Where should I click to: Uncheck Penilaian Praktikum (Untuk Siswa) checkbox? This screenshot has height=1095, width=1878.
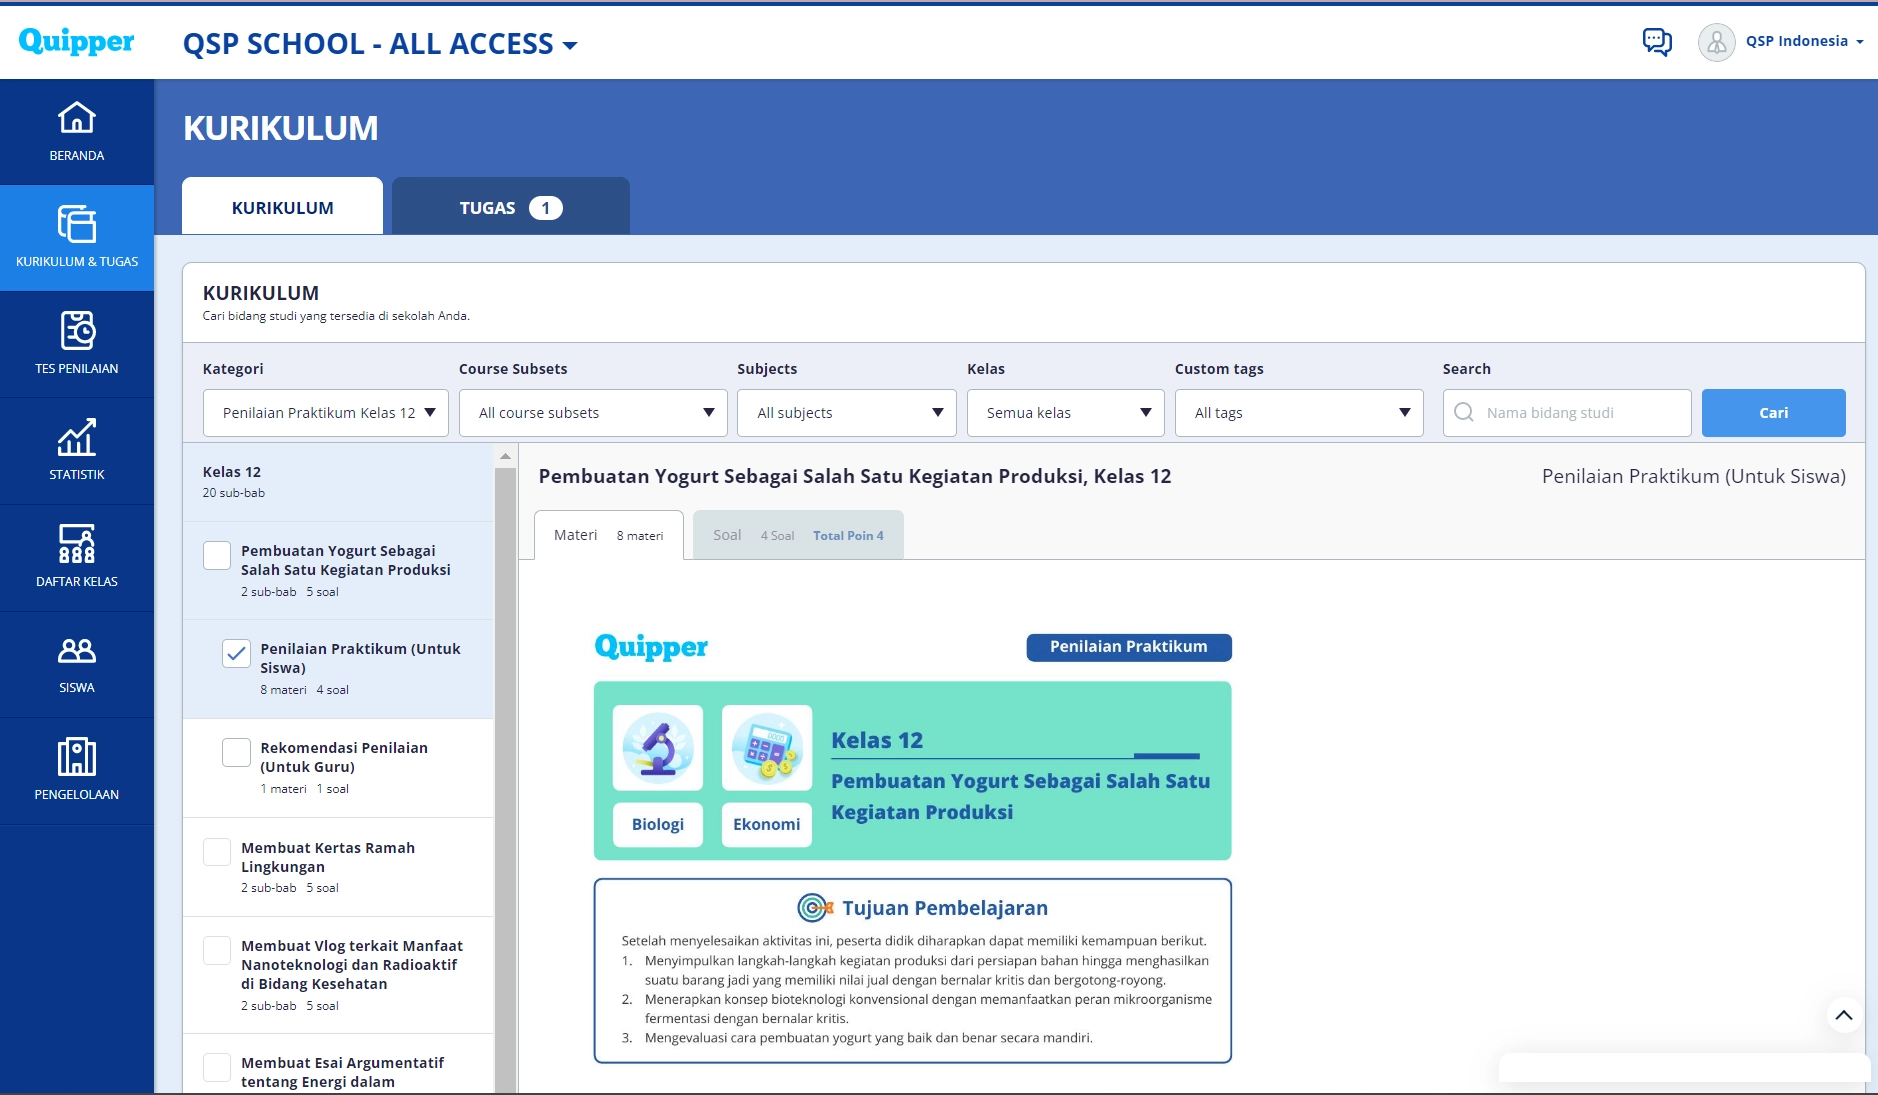(236, 654)
